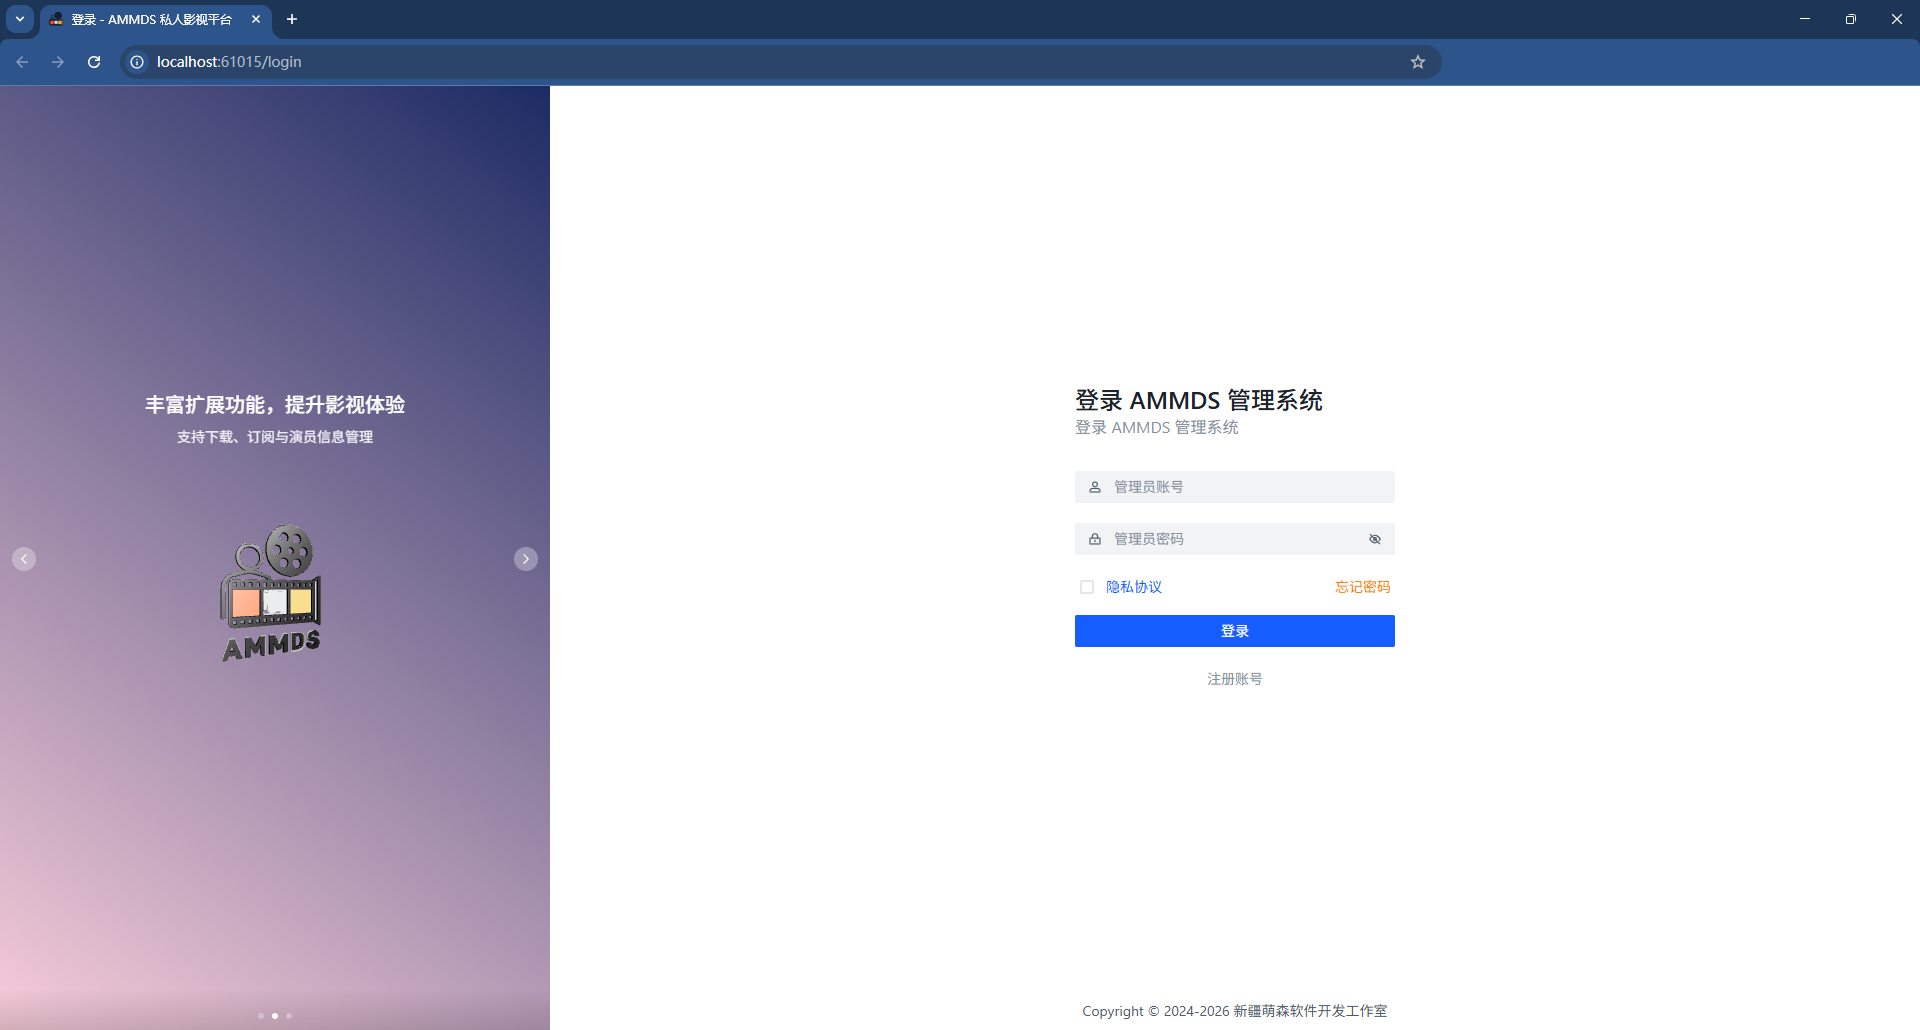Image resolution: width=1920 pixels, height=1030 pixels.
Task: Click the AMMDS logo on the carousel
Action: tap(271, 592)
